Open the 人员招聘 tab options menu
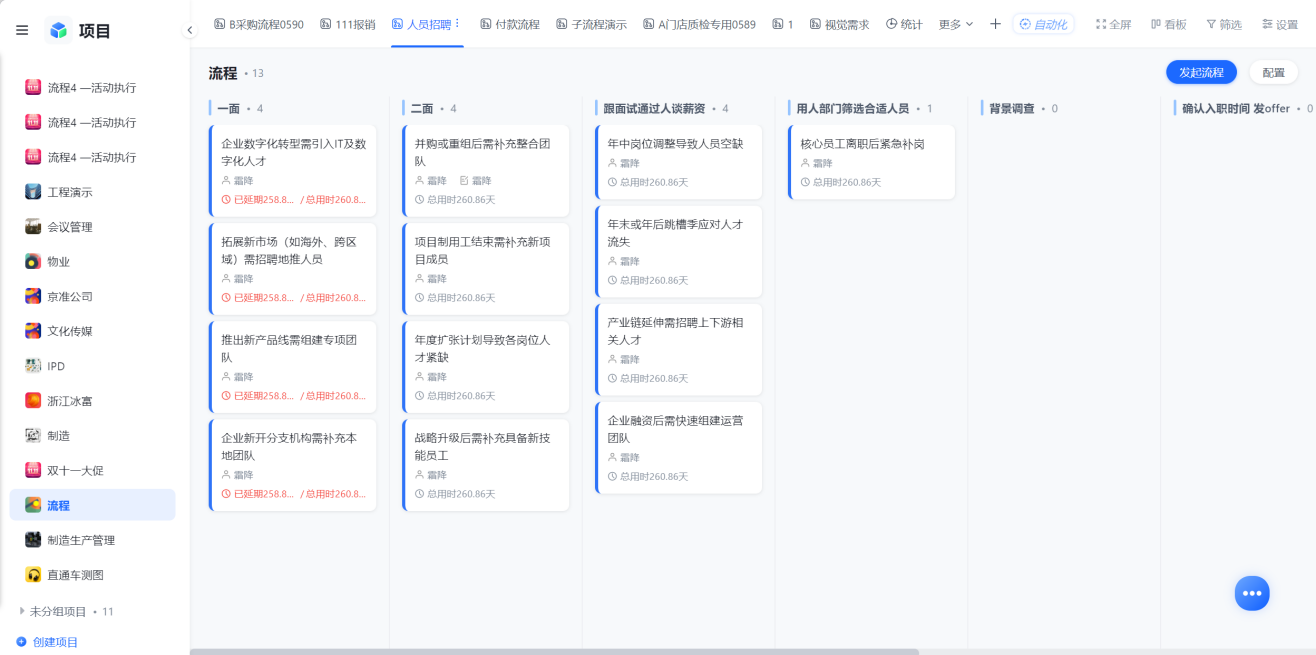 pos(457,24)
